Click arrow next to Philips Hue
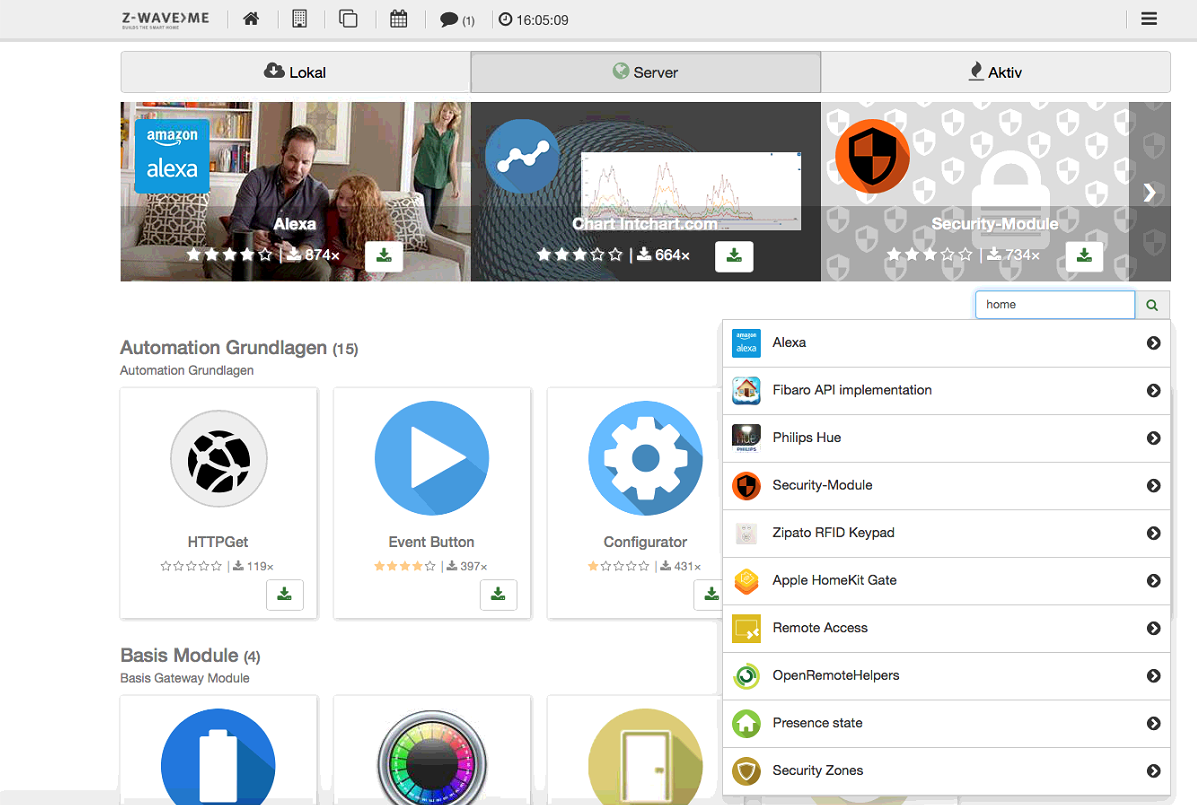The width and height of the screenshot is (1197, 805). 1153,438
